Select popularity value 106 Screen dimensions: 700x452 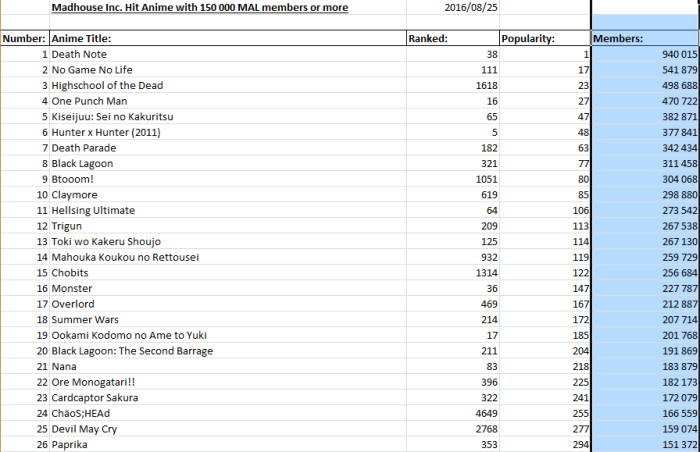pyautogui.click(x=545, y=210)
